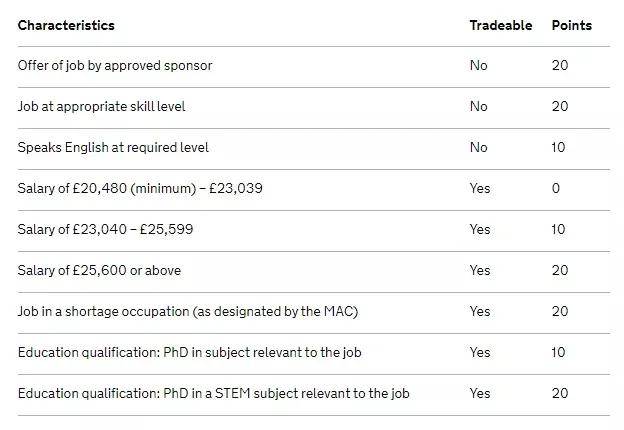The height and width of the screenshot is (430, 624).
Task: Click the 'Job in a shortage occupation' row text
Action: click(188, 311)
